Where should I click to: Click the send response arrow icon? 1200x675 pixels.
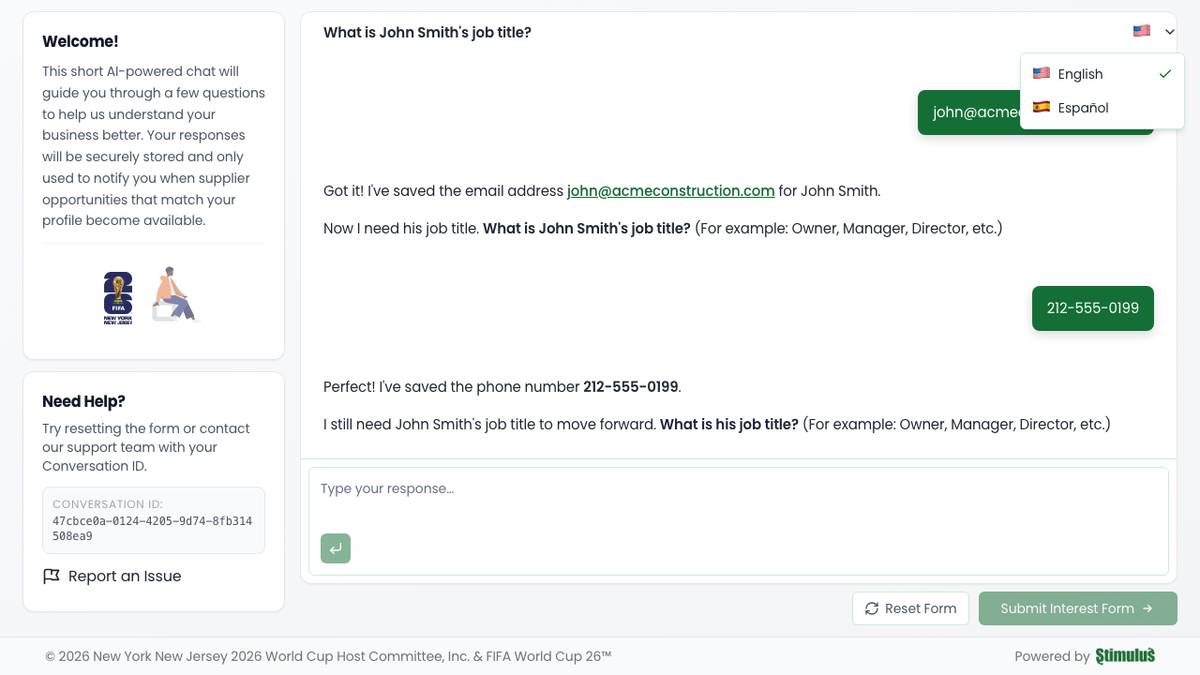[335, 548]
